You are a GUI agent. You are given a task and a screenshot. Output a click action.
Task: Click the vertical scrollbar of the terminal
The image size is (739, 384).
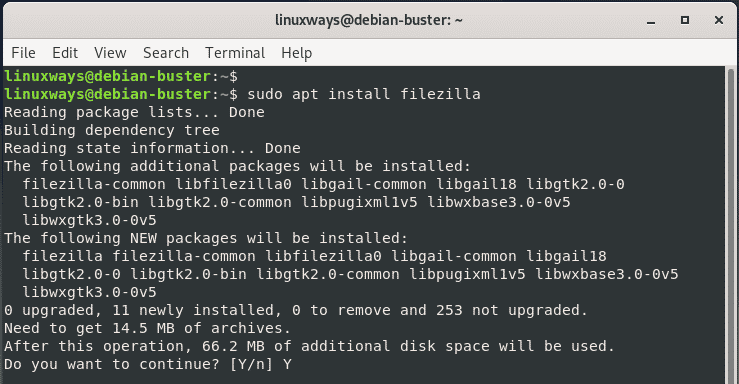click(x=731, y=225)
